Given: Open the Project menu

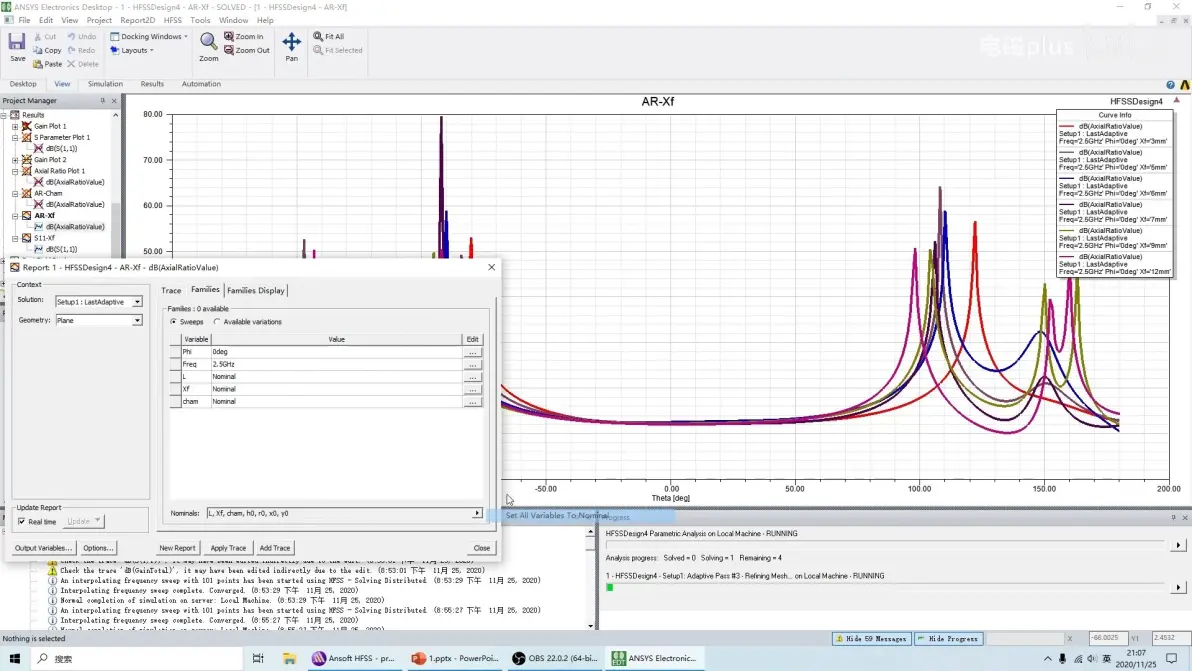Looking at the screenshot, I should pos(99,21).
